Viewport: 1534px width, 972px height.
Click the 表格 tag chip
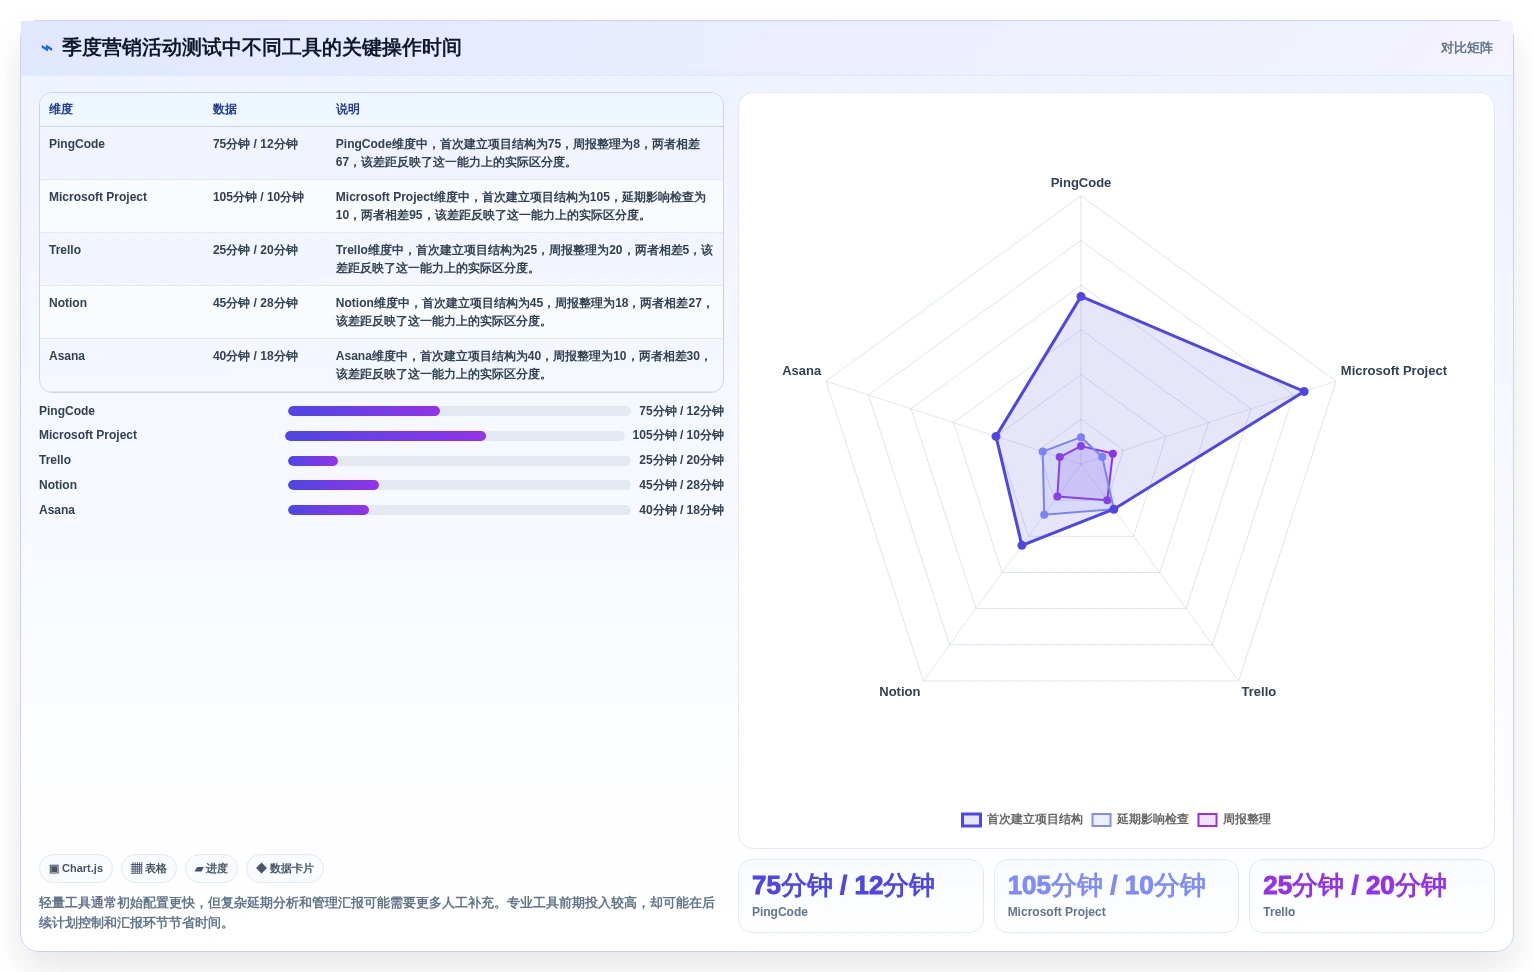[x=149, y=869]
